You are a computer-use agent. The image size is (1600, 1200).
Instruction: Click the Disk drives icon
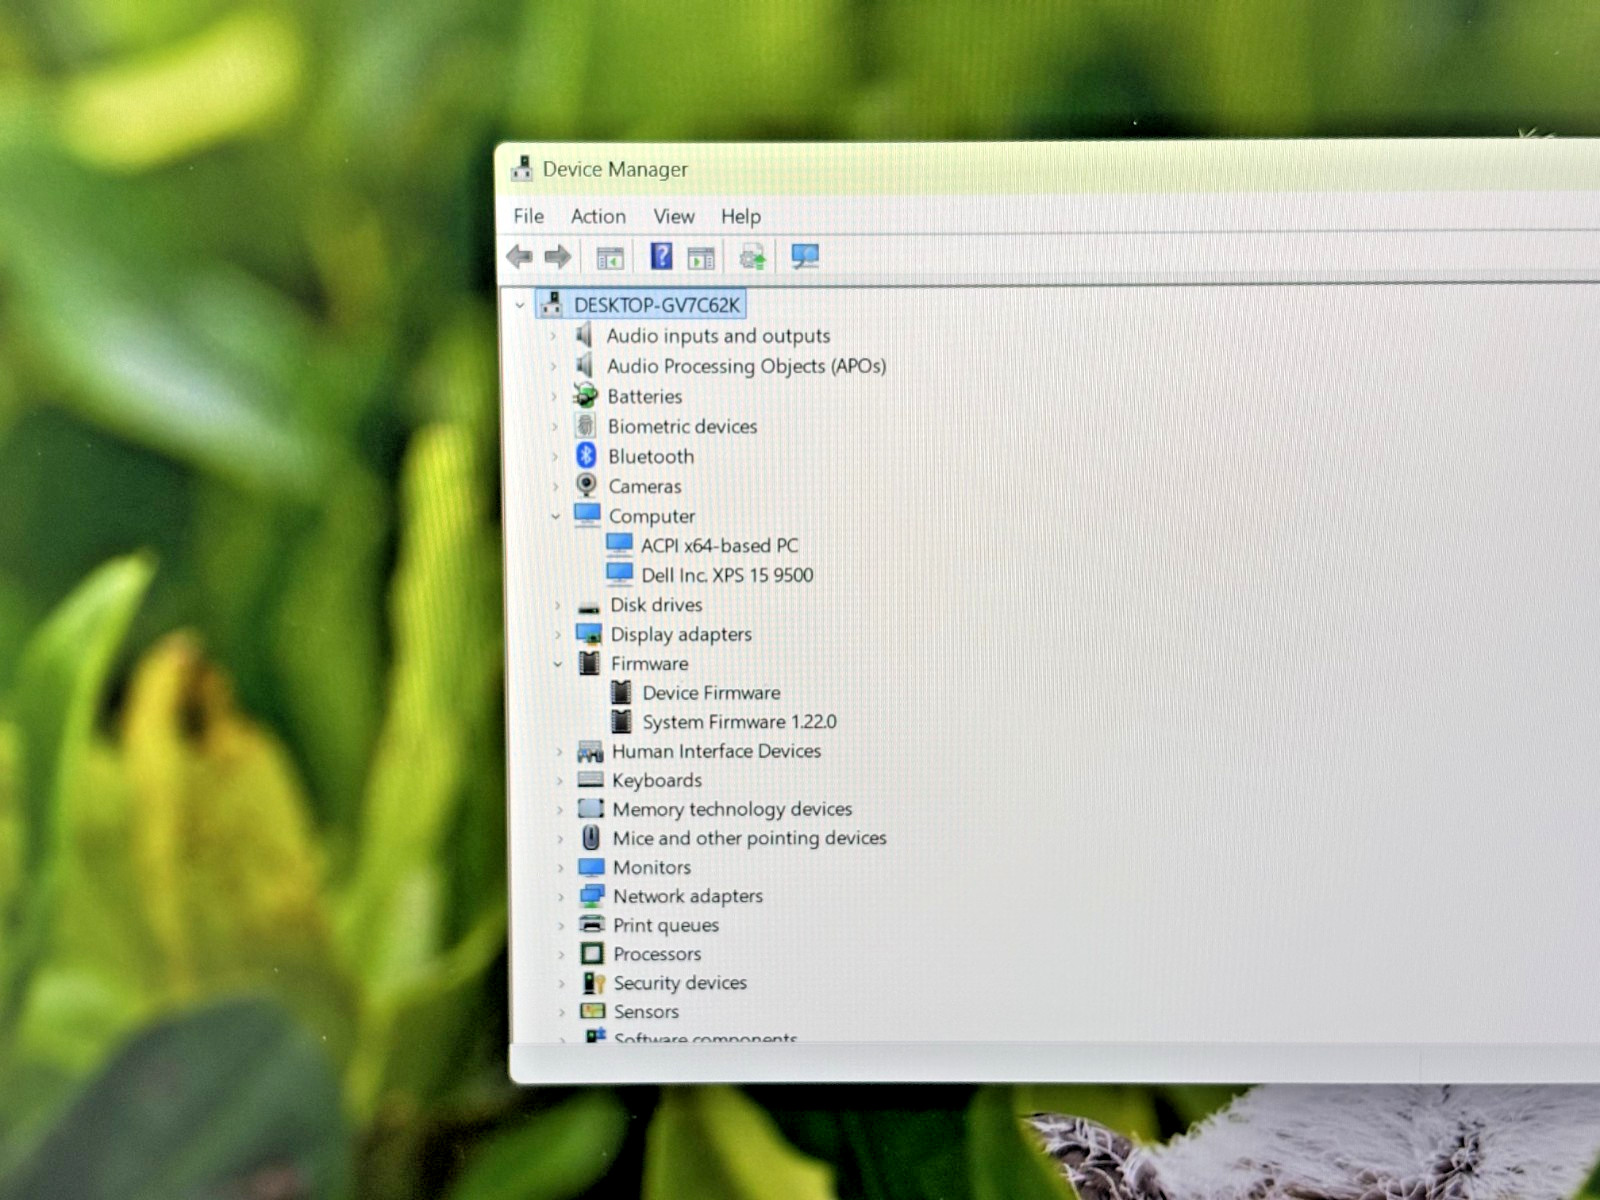point(589,606)
